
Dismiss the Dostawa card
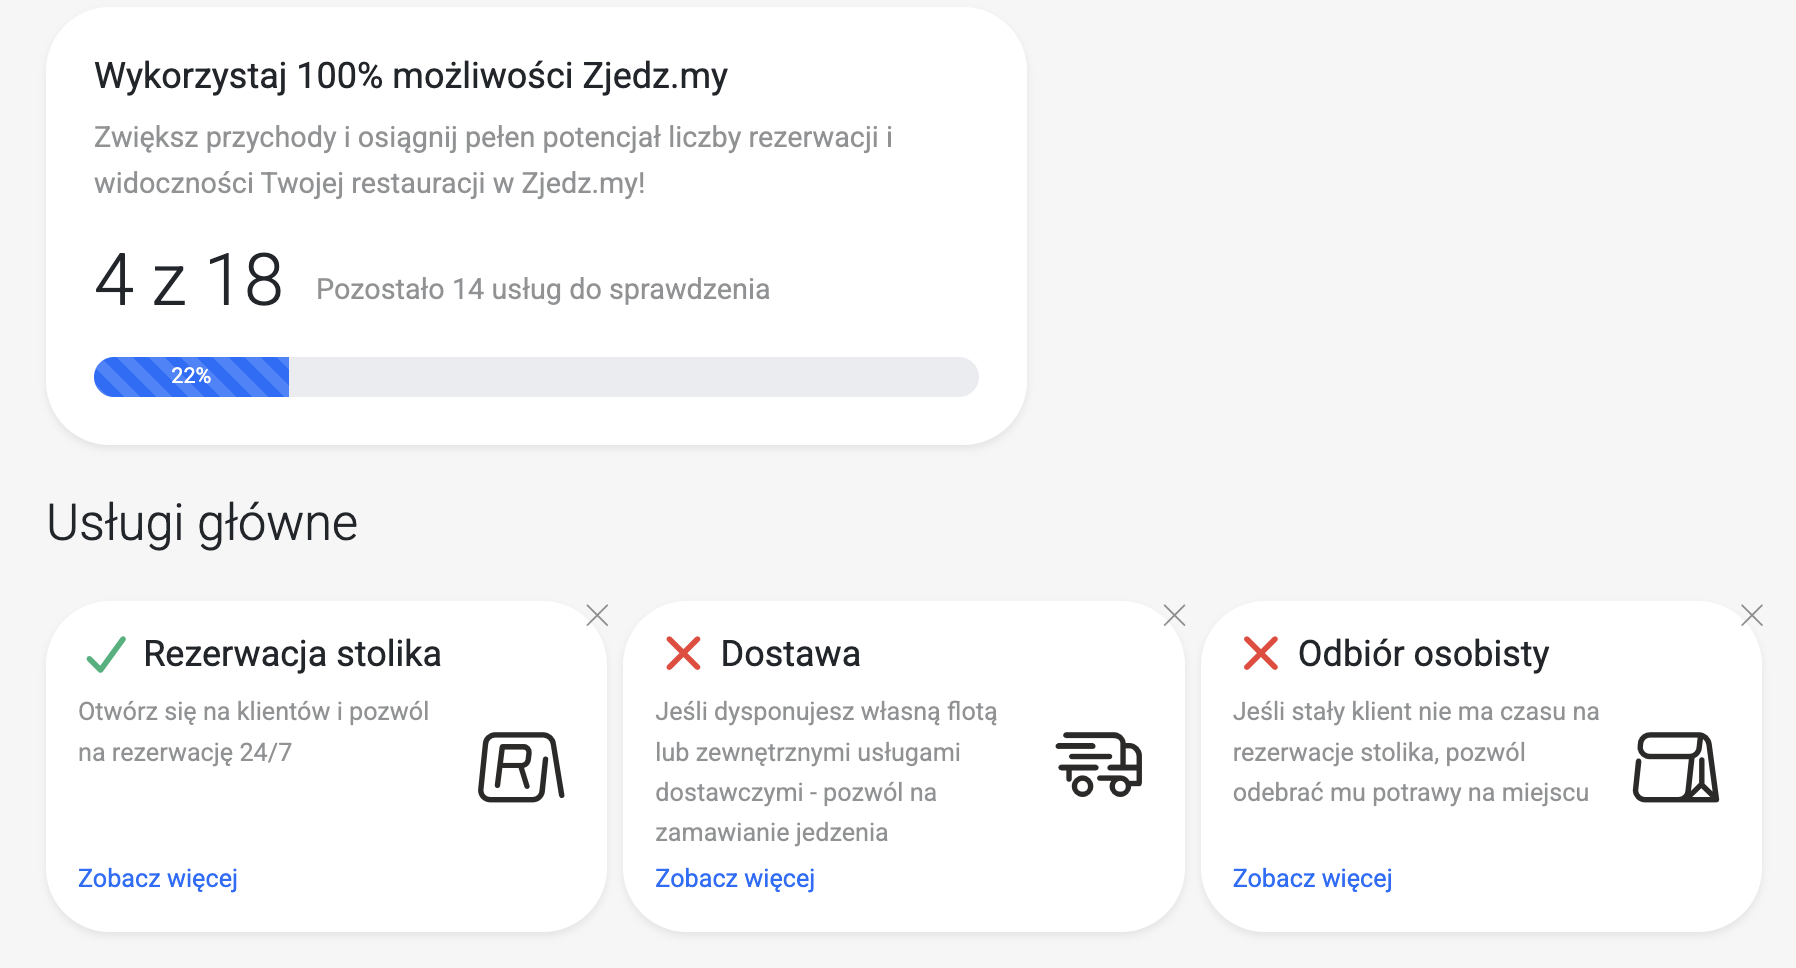1174,615
